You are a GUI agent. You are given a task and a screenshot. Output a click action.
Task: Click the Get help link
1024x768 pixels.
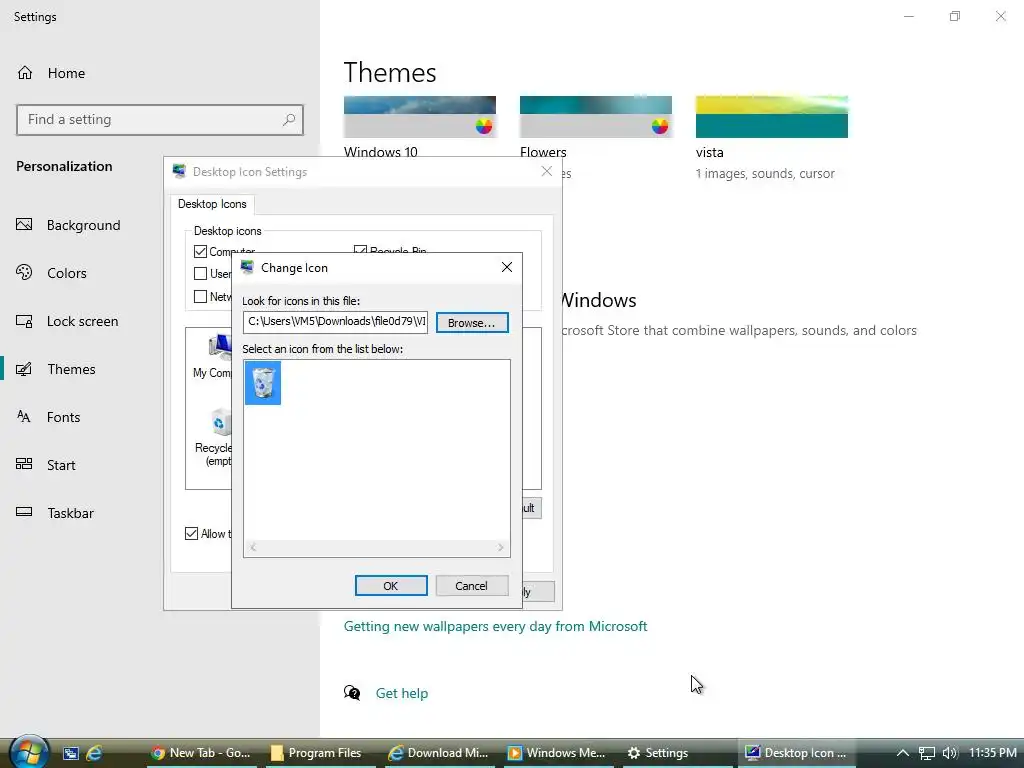coord(402,694)
